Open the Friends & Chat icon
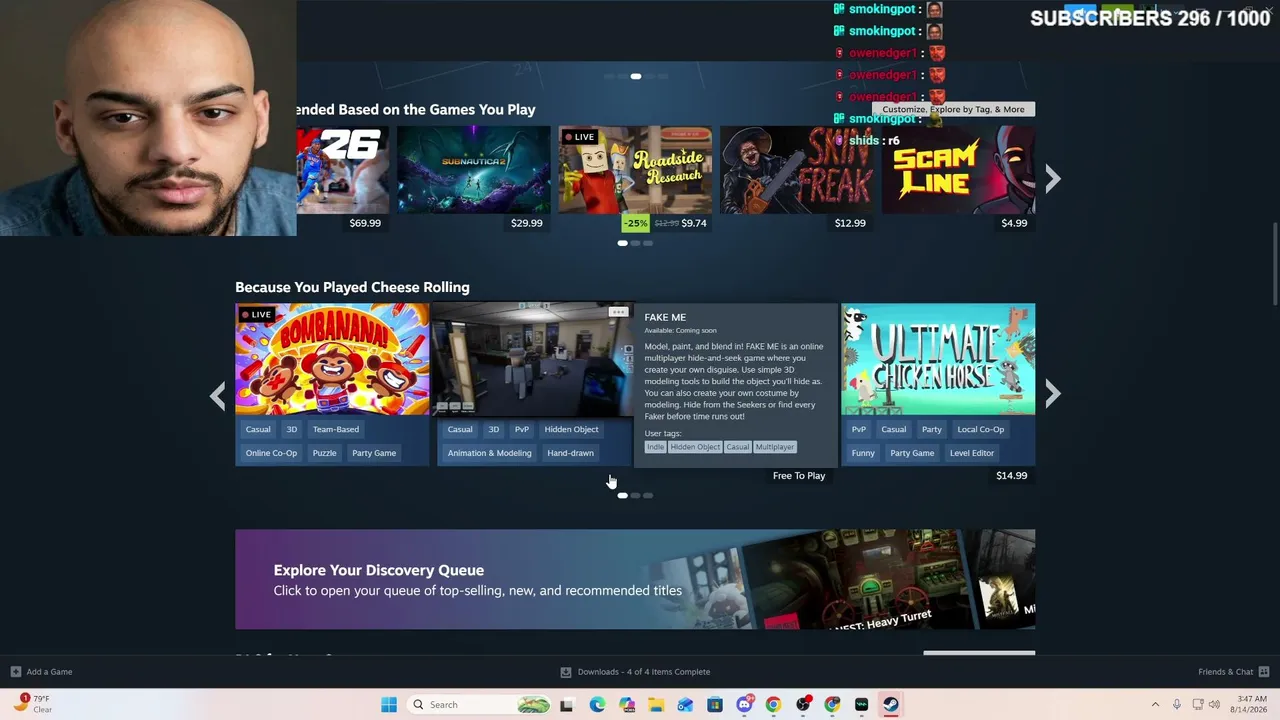The image size is (1280, 720). pos(1264,672)
